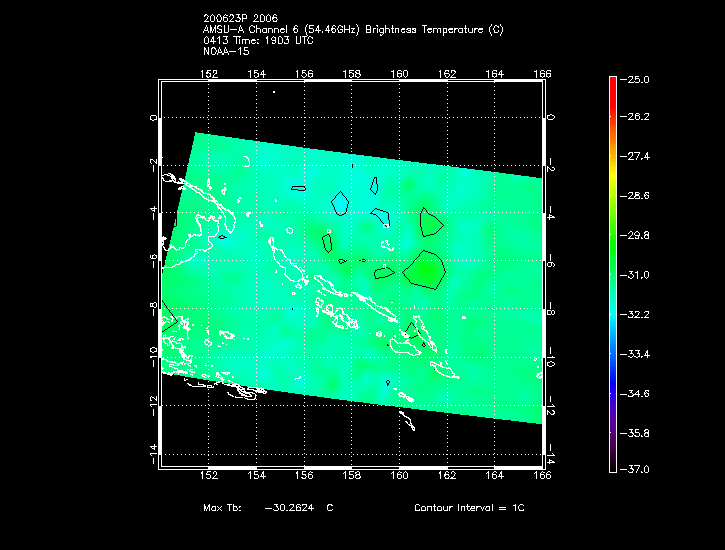The image size is (725, 550).
Task: Click the 'NOAA-15' satellite label
Action: 224,51
